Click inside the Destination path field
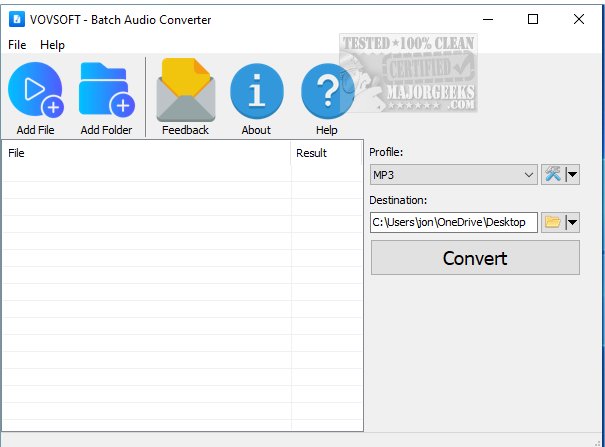The width and height of the screenshot is (605, 447). pos(453,222)
